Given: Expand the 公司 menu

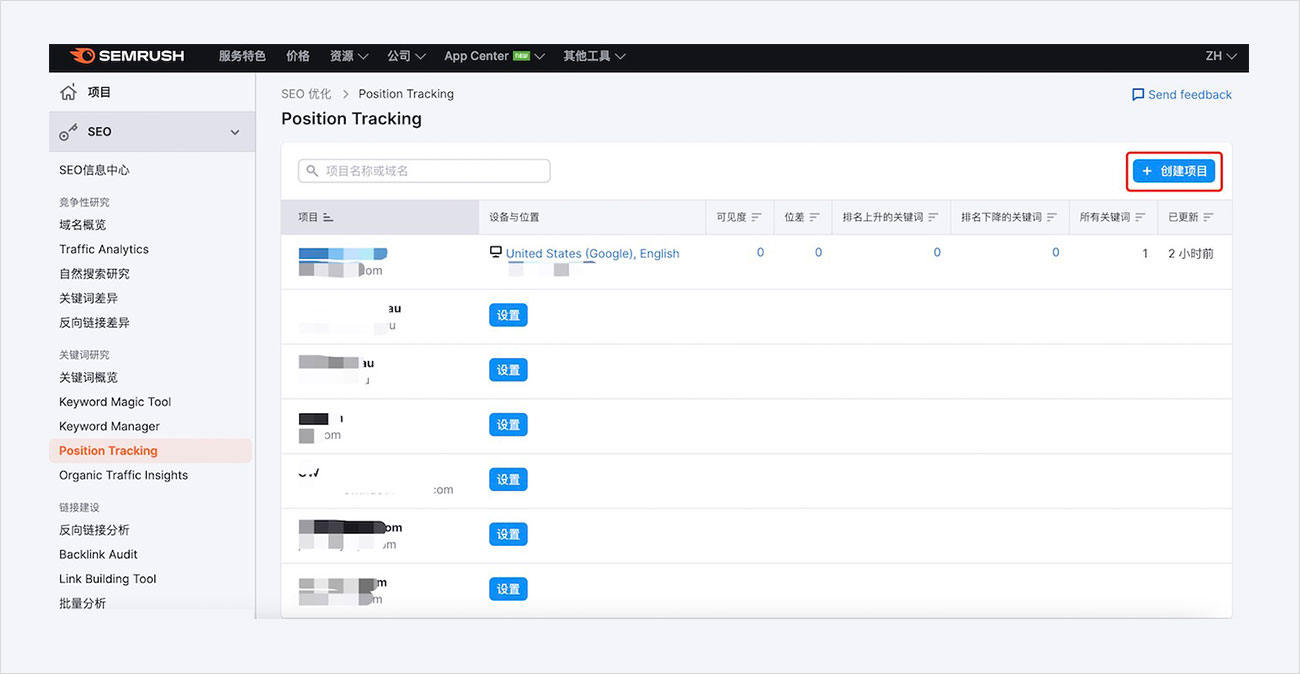Looking at the screenshot, I should tap(407, 56).
